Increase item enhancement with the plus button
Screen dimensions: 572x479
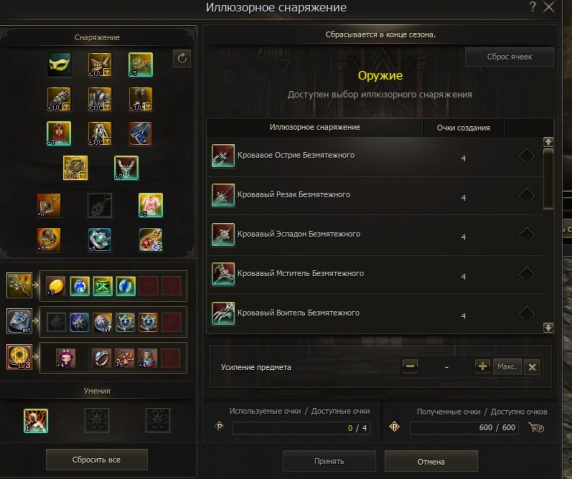pyautogui.click(x=482, y=366)
